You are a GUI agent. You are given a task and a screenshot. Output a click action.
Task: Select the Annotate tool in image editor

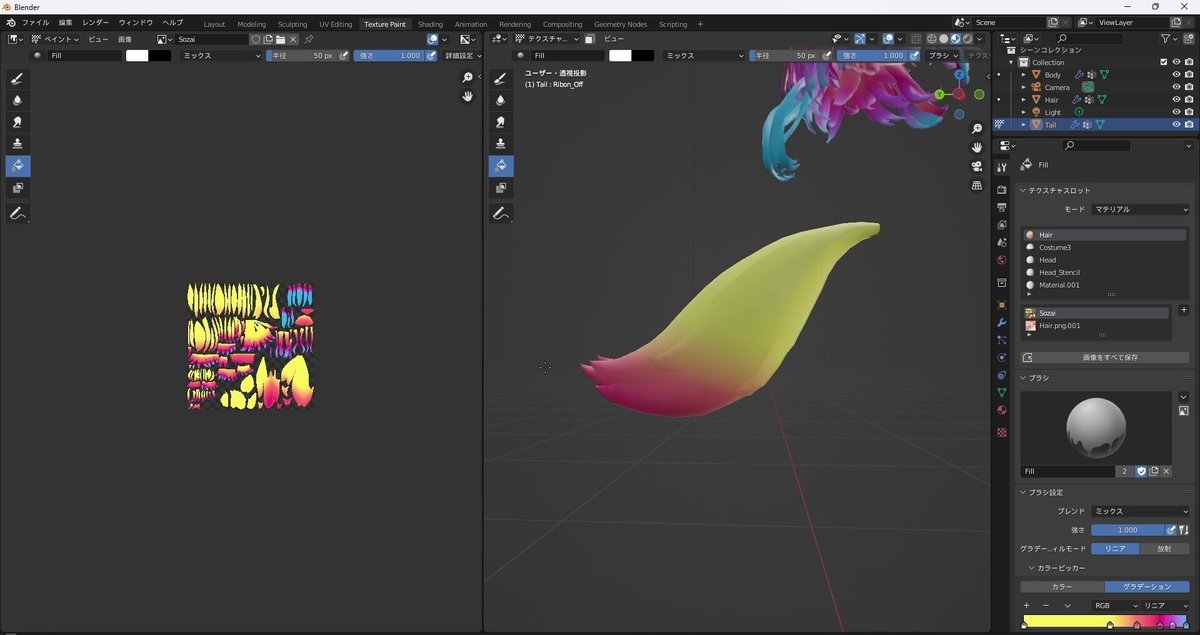coord(18,213)
